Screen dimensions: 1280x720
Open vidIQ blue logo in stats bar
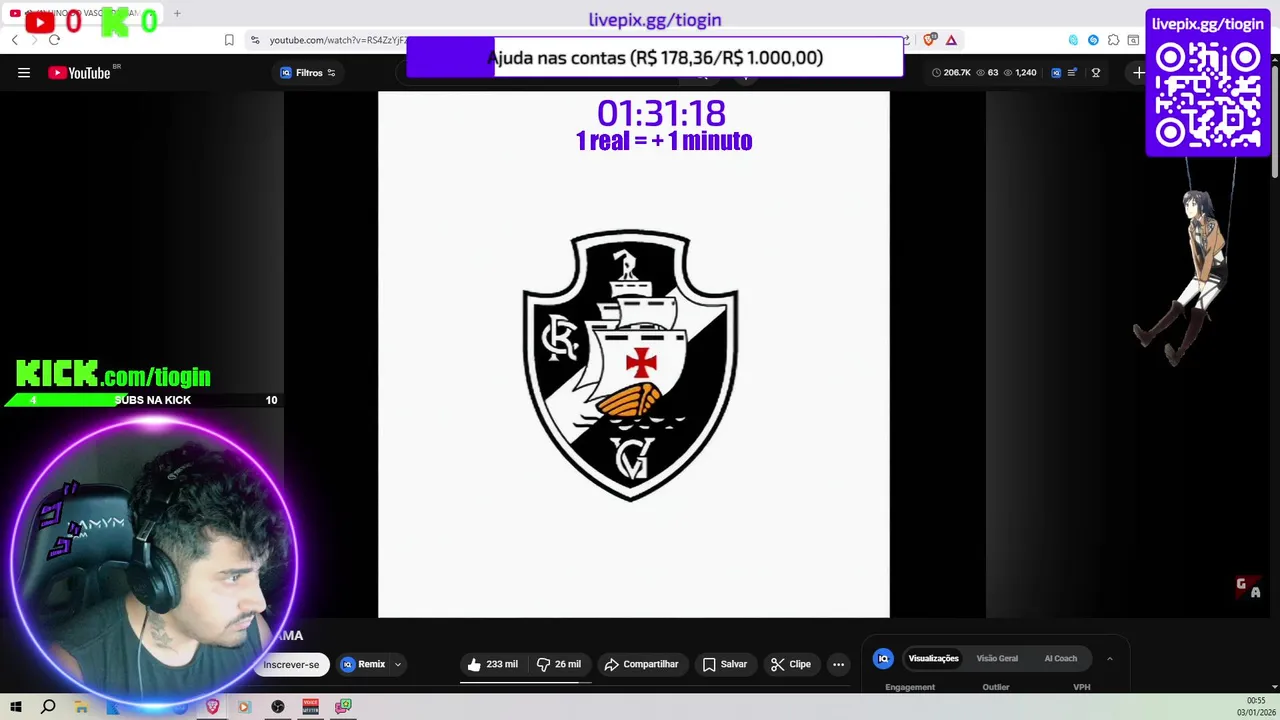[x=1056, y=73]
